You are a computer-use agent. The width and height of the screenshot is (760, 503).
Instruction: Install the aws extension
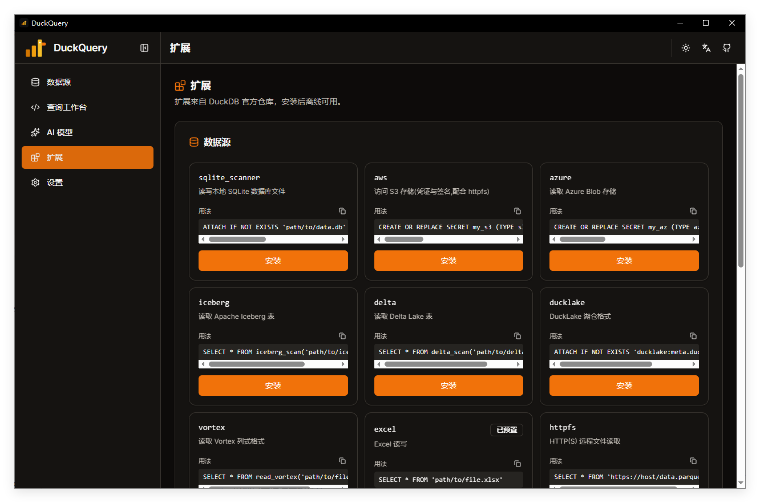(x=448, y=261)
